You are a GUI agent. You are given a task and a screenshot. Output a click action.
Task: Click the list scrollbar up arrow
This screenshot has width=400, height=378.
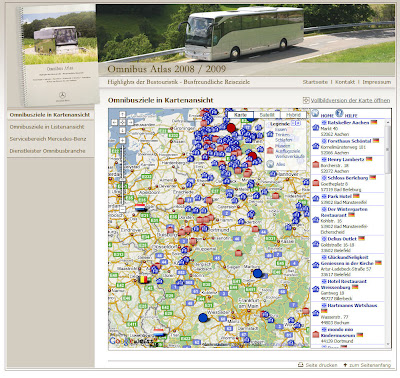coord(388,122)
